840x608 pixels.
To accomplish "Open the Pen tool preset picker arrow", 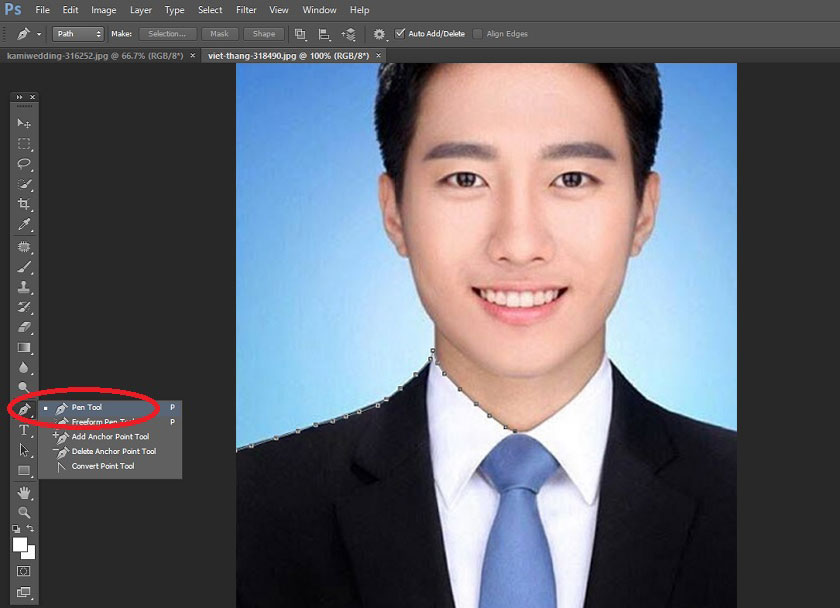I will click(39, 34).
